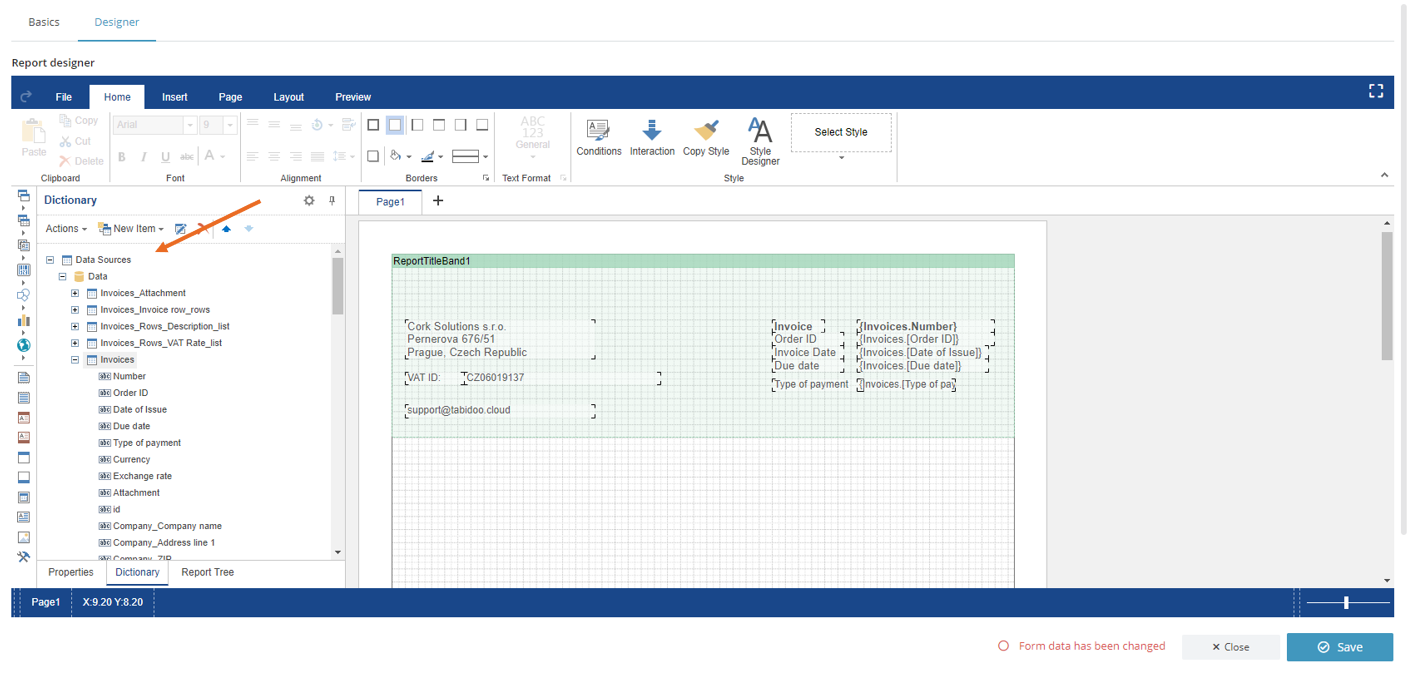Toggle bottom border
The image size is (1421, 674).
point(482,125)
